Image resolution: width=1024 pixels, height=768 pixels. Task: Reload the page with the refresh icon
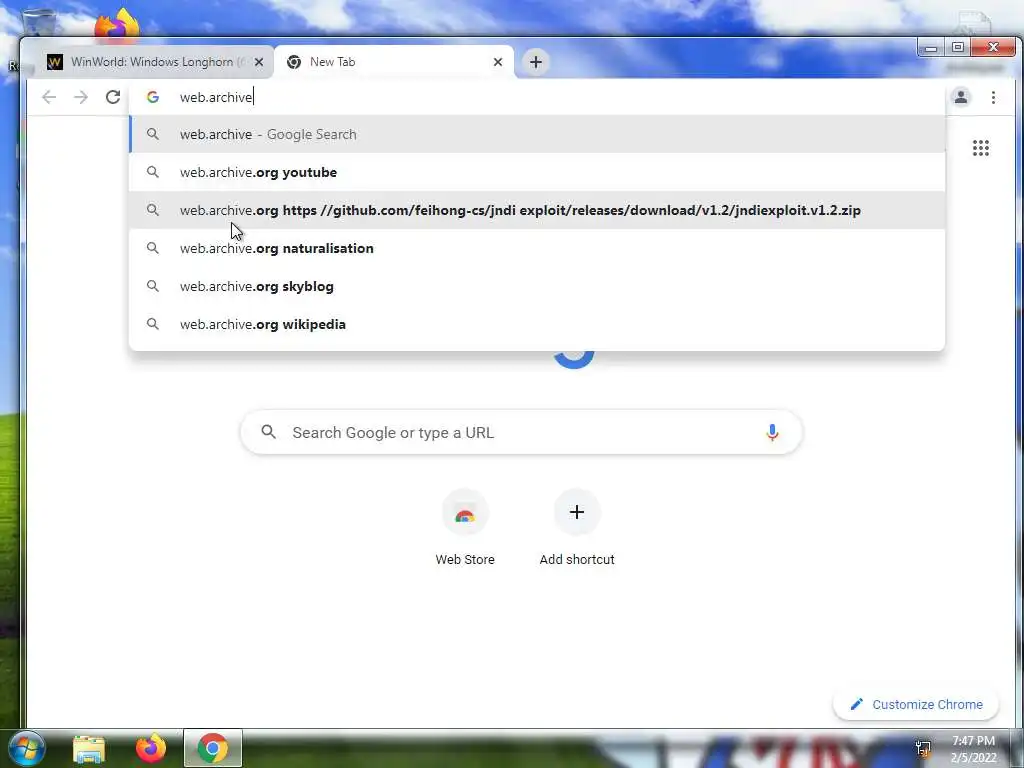pos(113,97)
